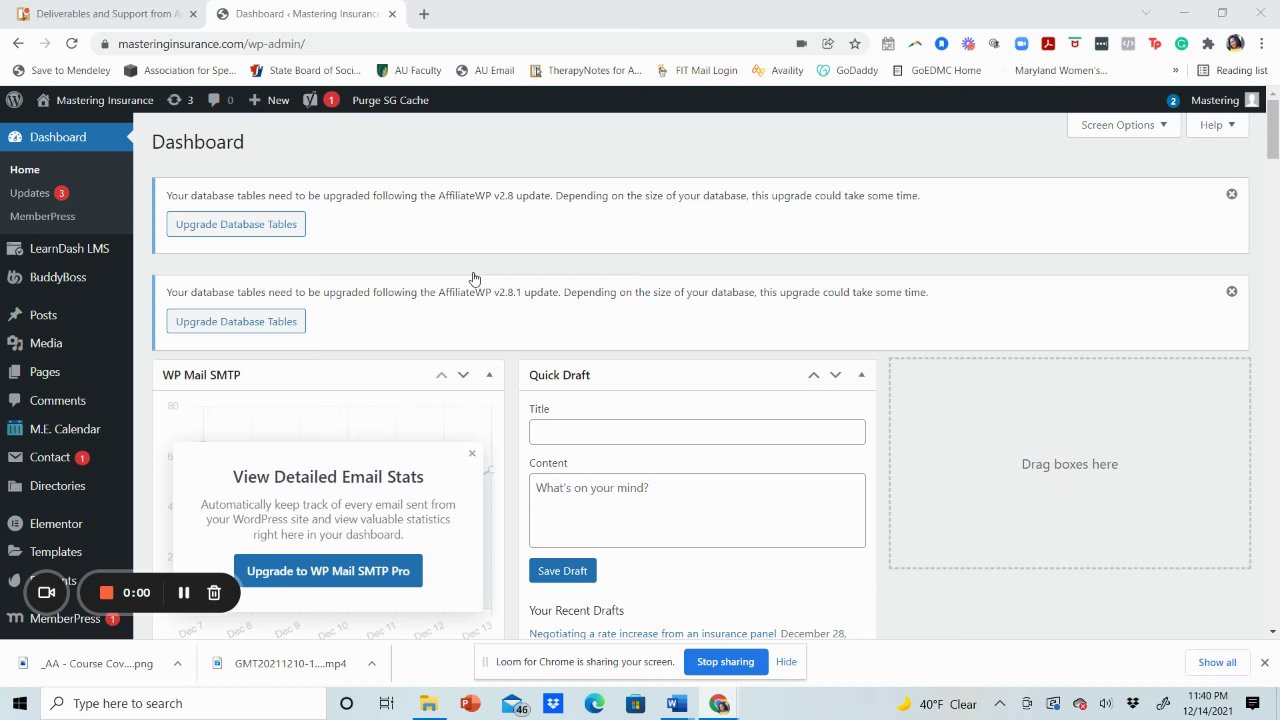This screenshot has height=720, width=1280.
Task: Open BuddyBoss menu
Action: coord(66,277)
